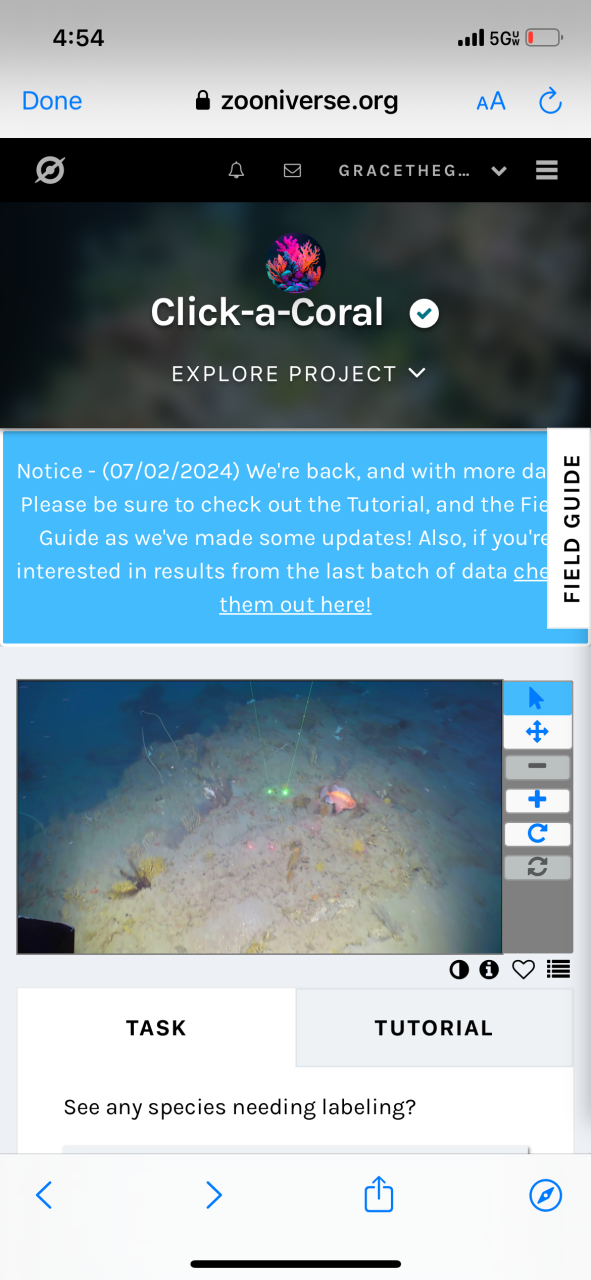Open Safari reader AA text options
Screen dimensions: 591x1280
tap(491, 101)
